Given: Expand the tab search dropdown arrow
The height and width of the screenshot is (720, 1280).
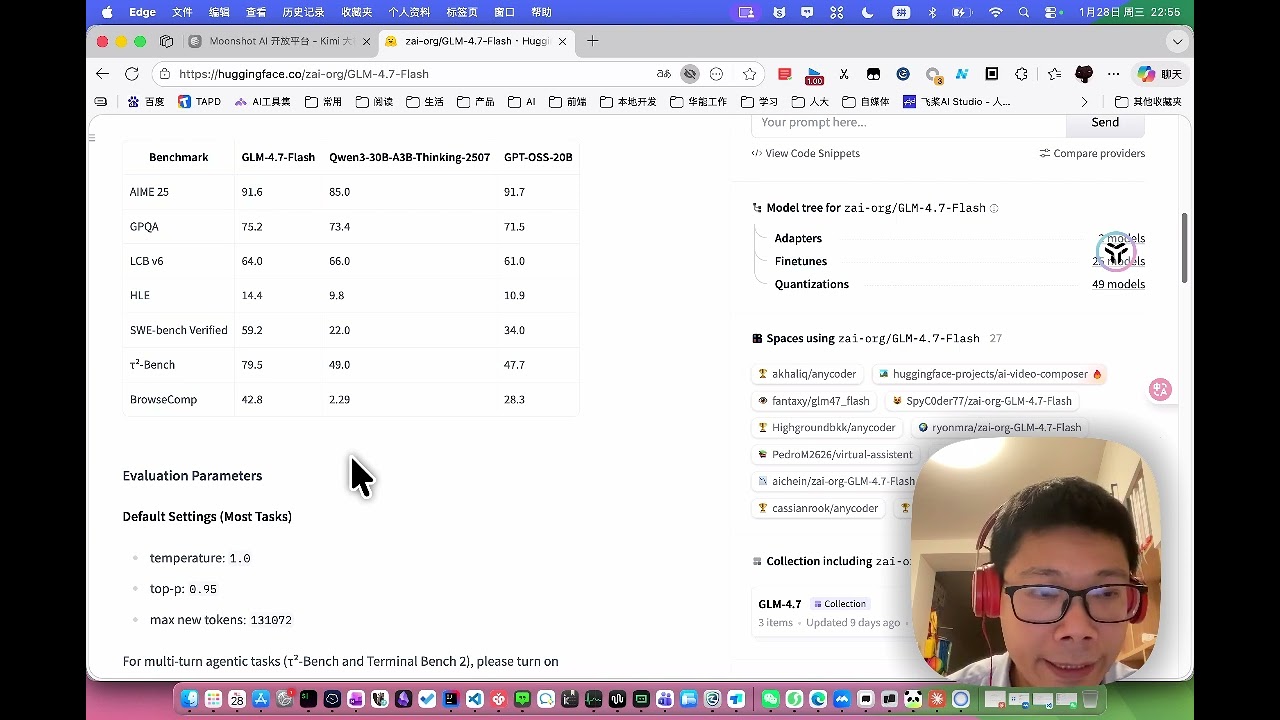Looking at the screenshot, I should pyautogui.click(x=1177, y=41).
